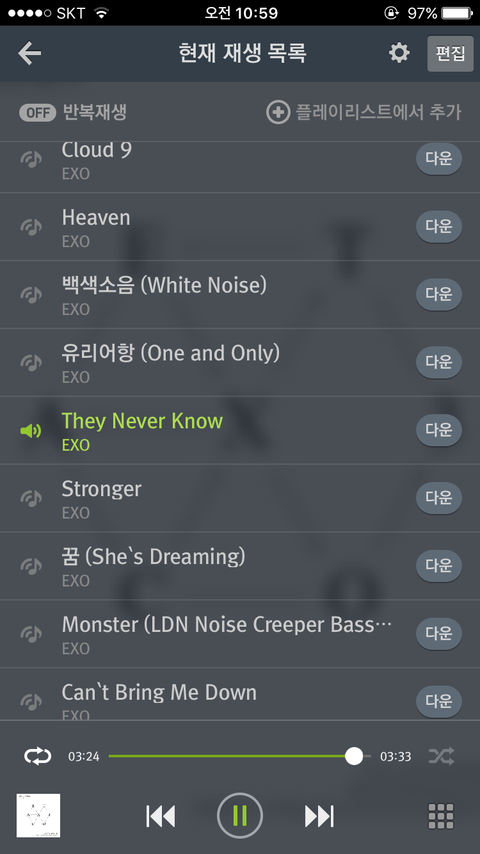Open settings gear icon
The image size is (480, 854).
(x=399, y=53)
